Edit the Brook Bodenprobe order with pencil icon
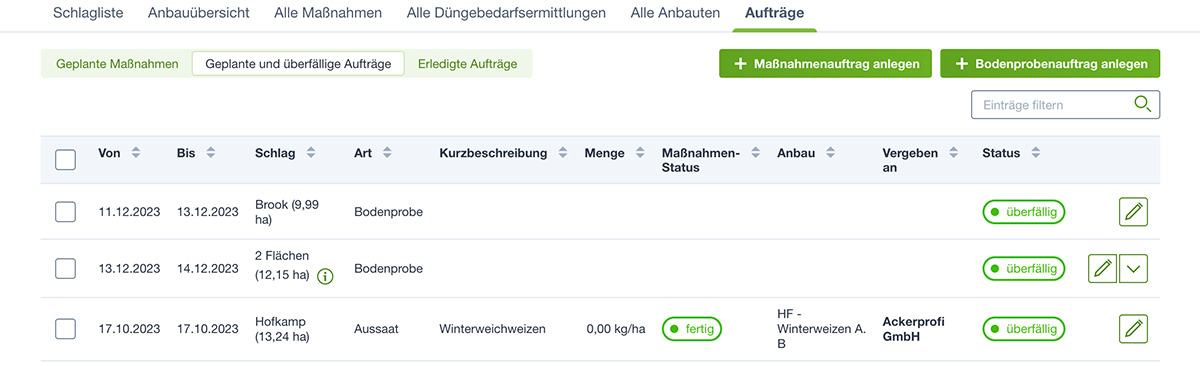Viewport: 1200px width, 366px height. pyautogui.click(x=1133, y=212)
